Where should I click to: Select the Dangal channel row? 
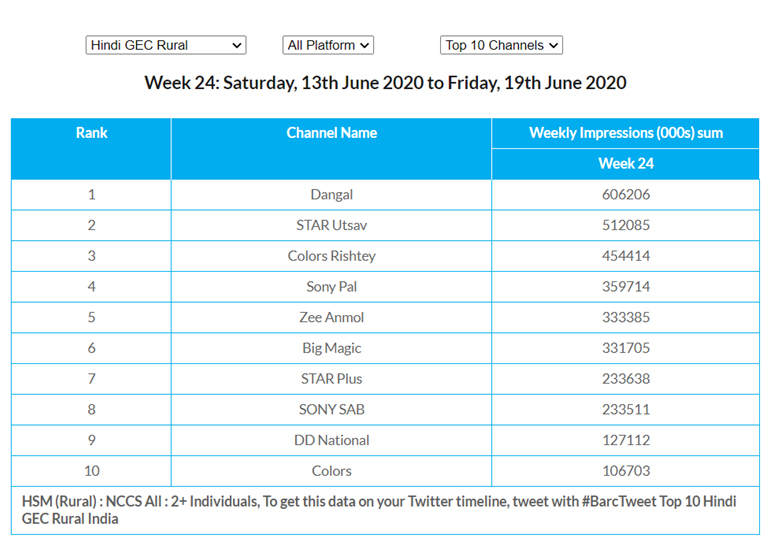[x=331, y=195]
